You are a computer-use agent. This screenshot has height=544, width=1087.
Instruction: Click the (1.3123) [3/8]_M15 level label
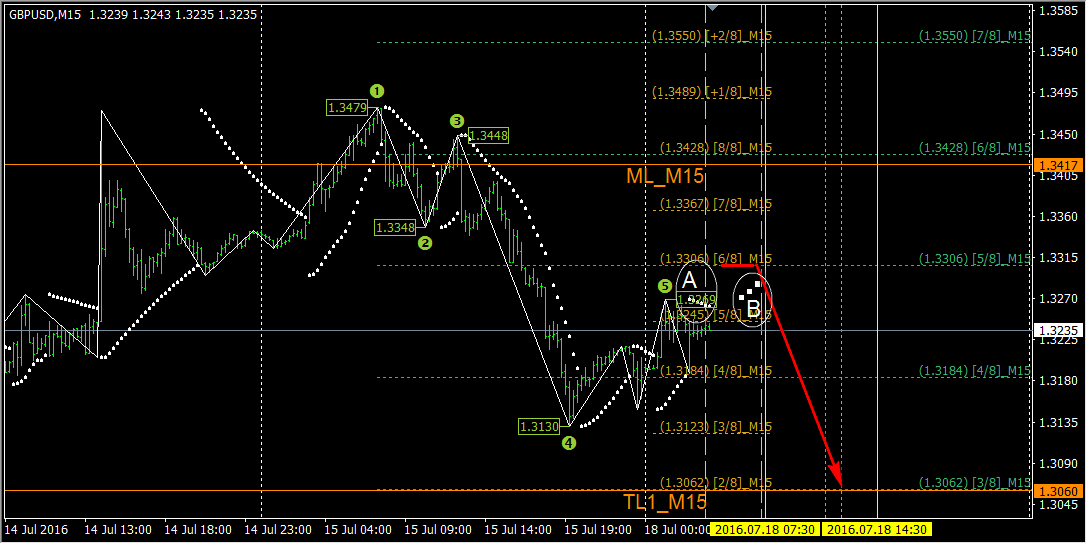click(715, 427)
